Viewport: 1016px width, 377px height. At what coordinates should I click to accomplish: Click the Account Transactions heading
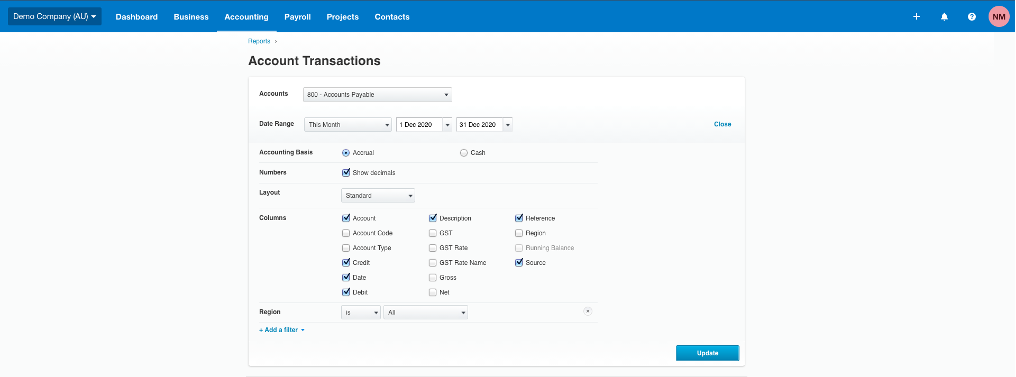coord(314,61)
